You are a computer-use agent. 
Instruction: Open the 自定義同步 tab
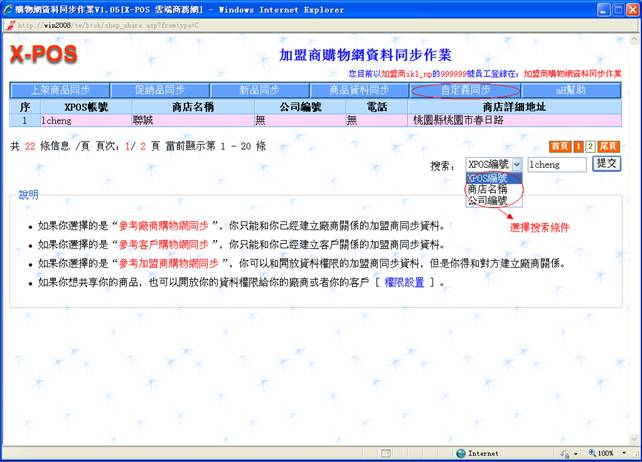[465, 90]
